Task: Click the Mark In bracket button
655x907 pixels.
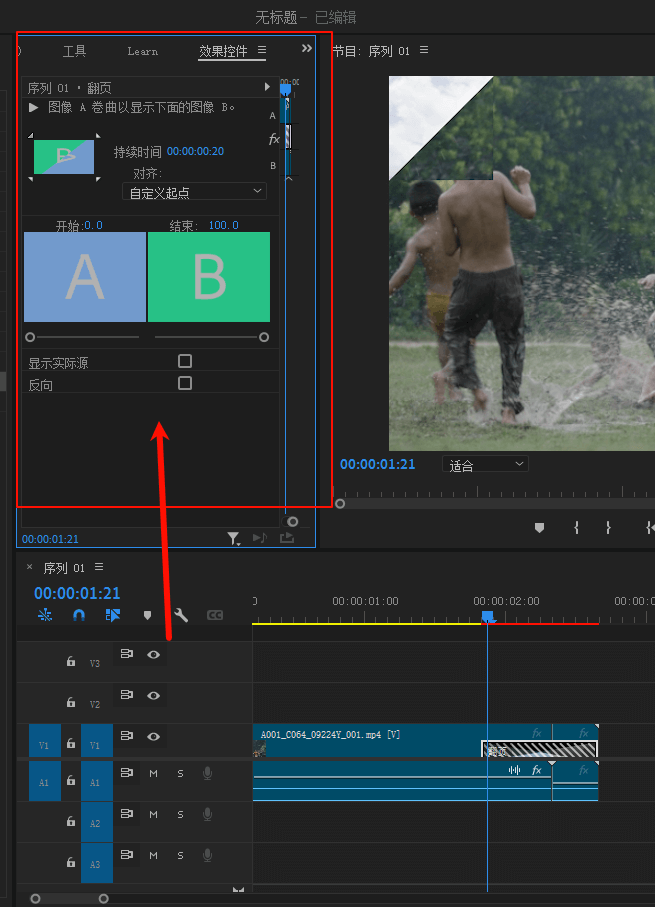Action: (576, 527)
